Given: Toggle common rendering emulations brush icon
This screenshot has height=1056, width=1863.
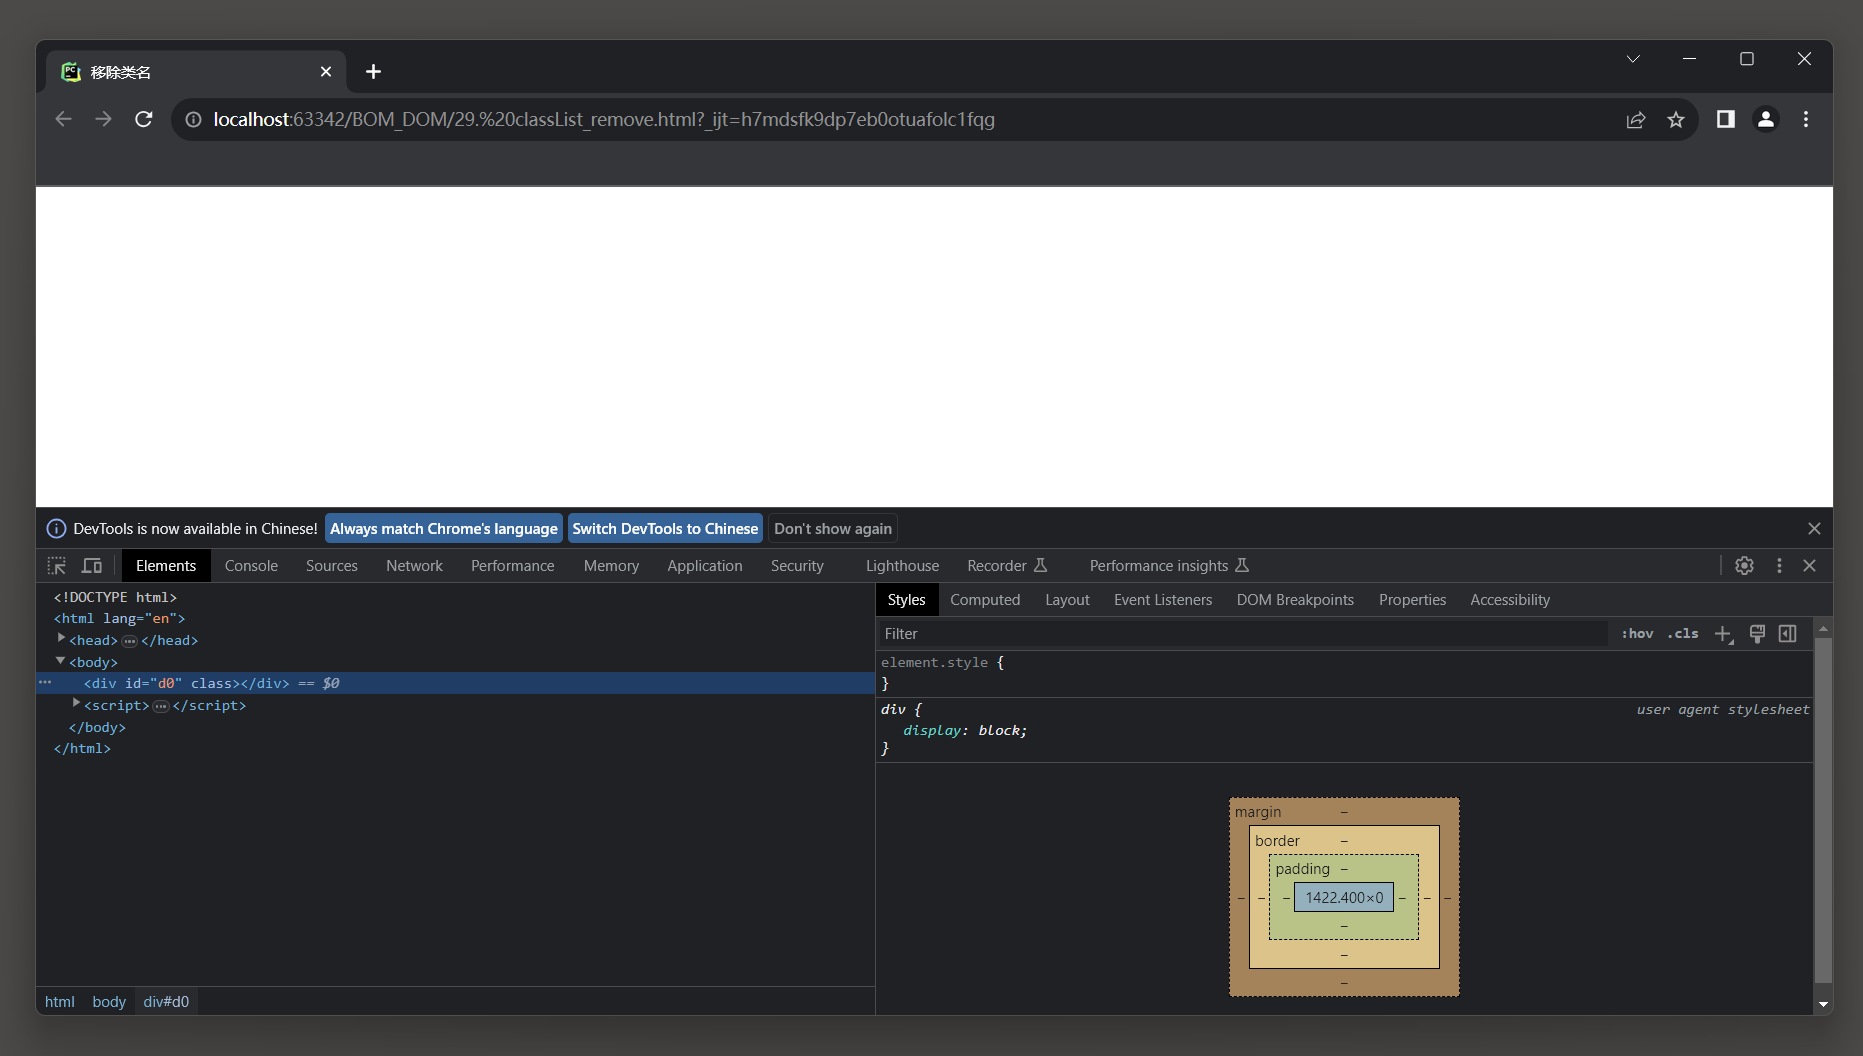Looking at the screenshot, I should pyautogui.click(x=1757, y=634).
